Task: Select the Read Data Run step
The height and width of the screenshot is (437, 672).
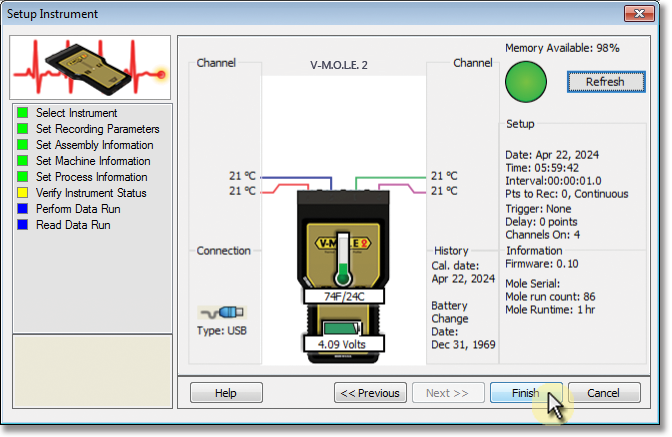Action: tap(73, 224)
